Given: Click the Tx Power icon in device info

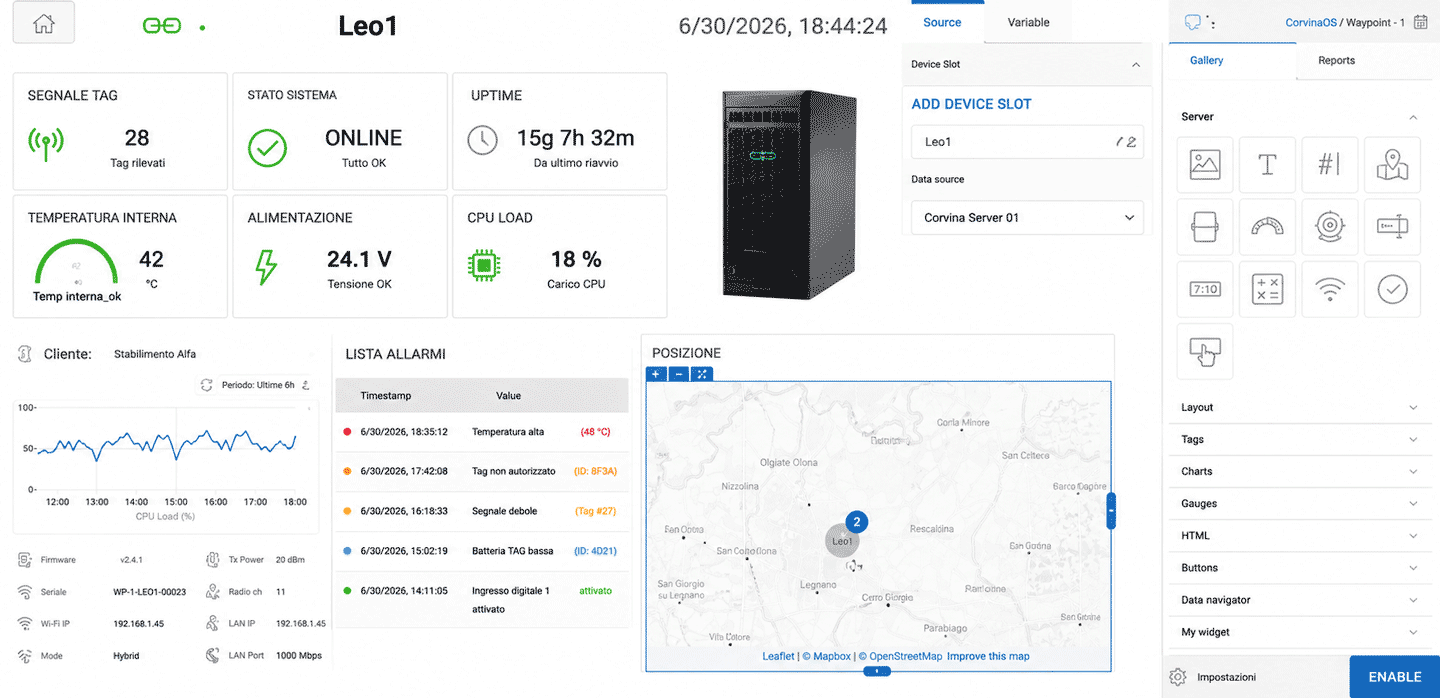Looking at the screenshot, I should [212, 560].
